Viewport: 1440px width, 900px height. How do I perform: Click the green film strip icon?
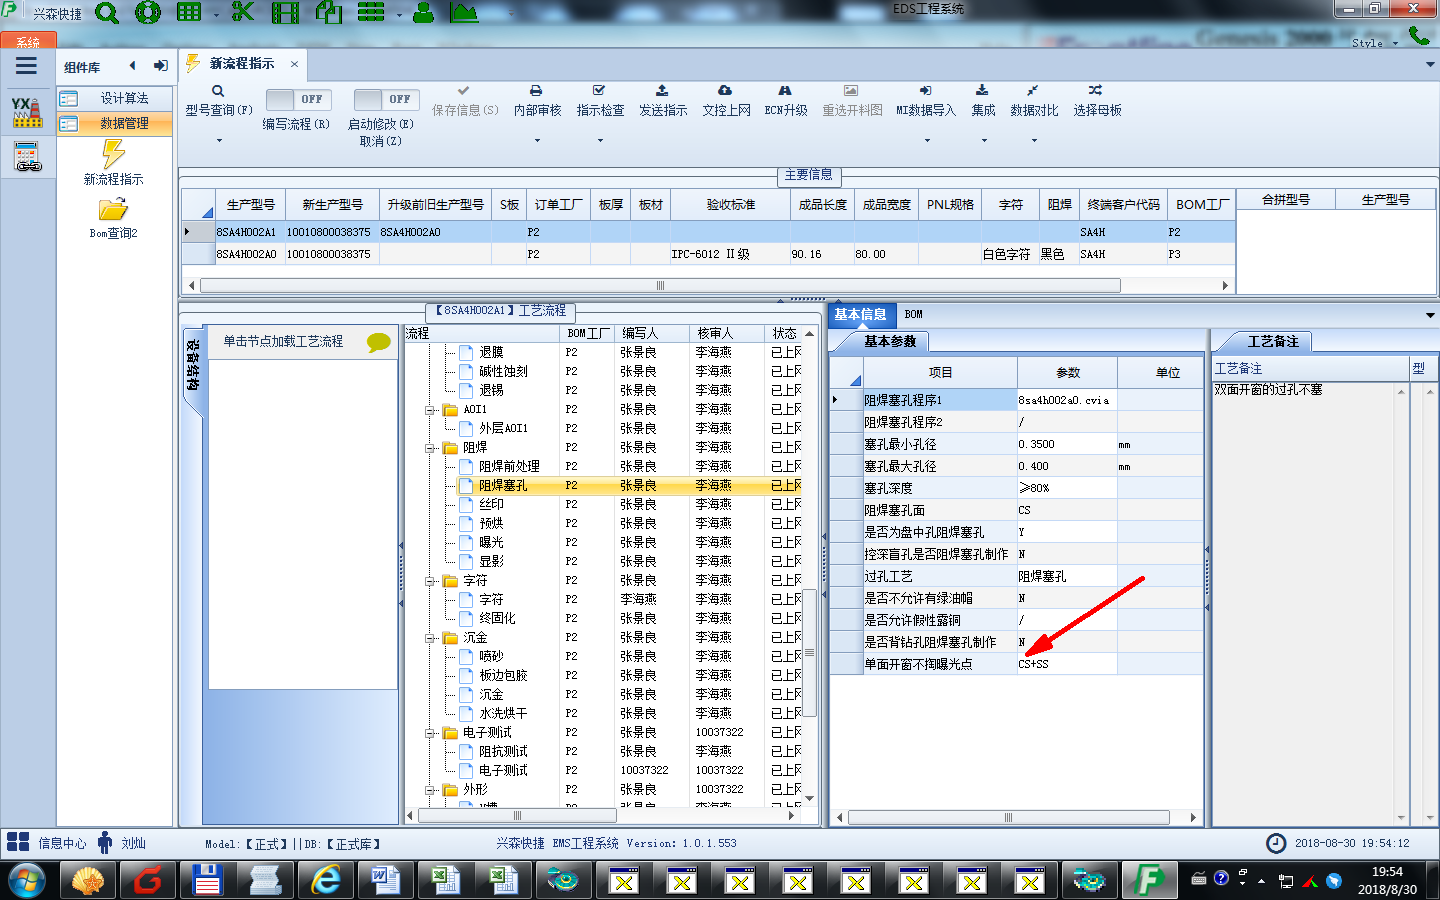(x=285, y=13)
